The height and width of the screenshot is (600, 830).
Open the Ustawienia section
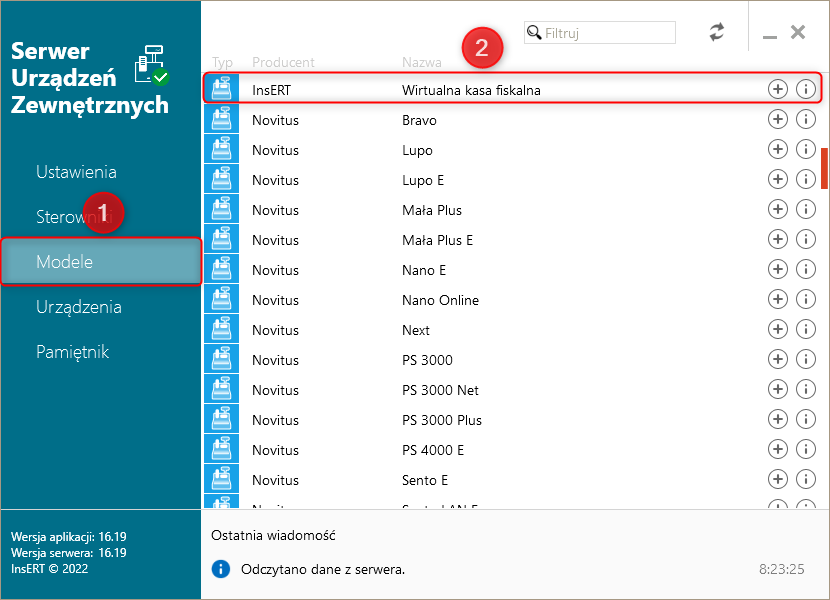(76, 172)
